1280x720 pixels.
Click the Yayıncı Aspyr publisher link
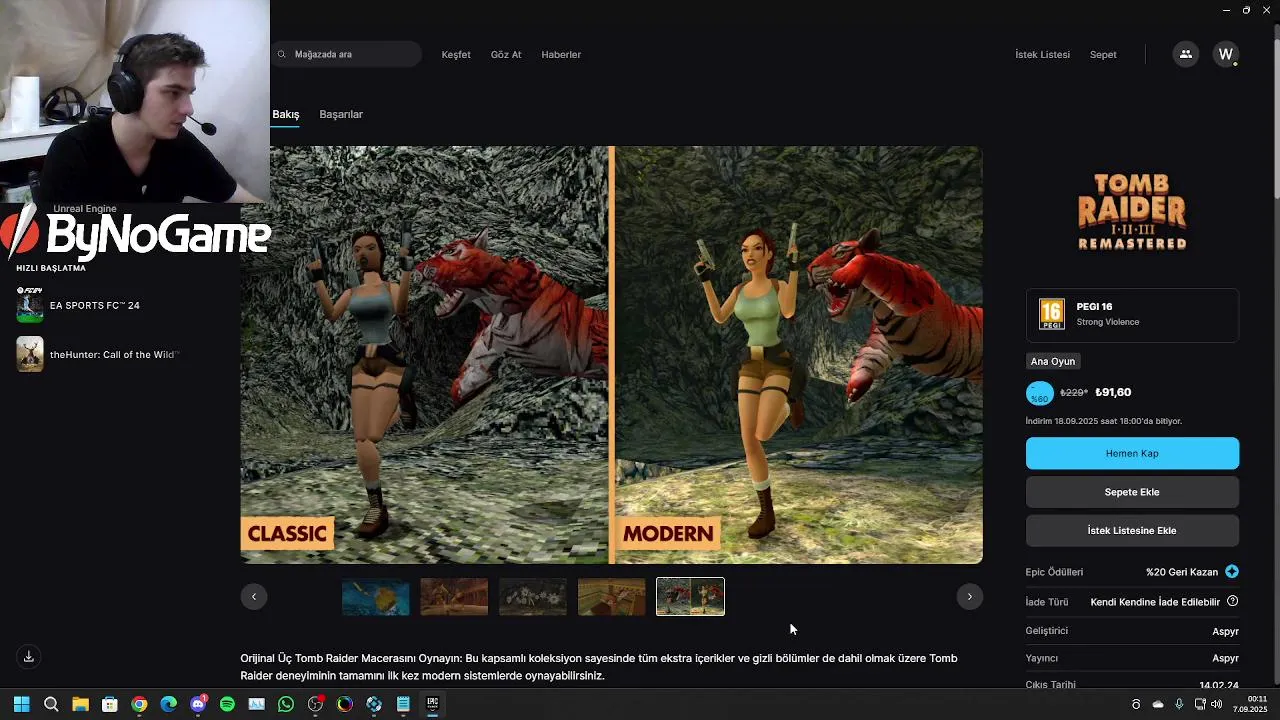(x=1225, y=658)
